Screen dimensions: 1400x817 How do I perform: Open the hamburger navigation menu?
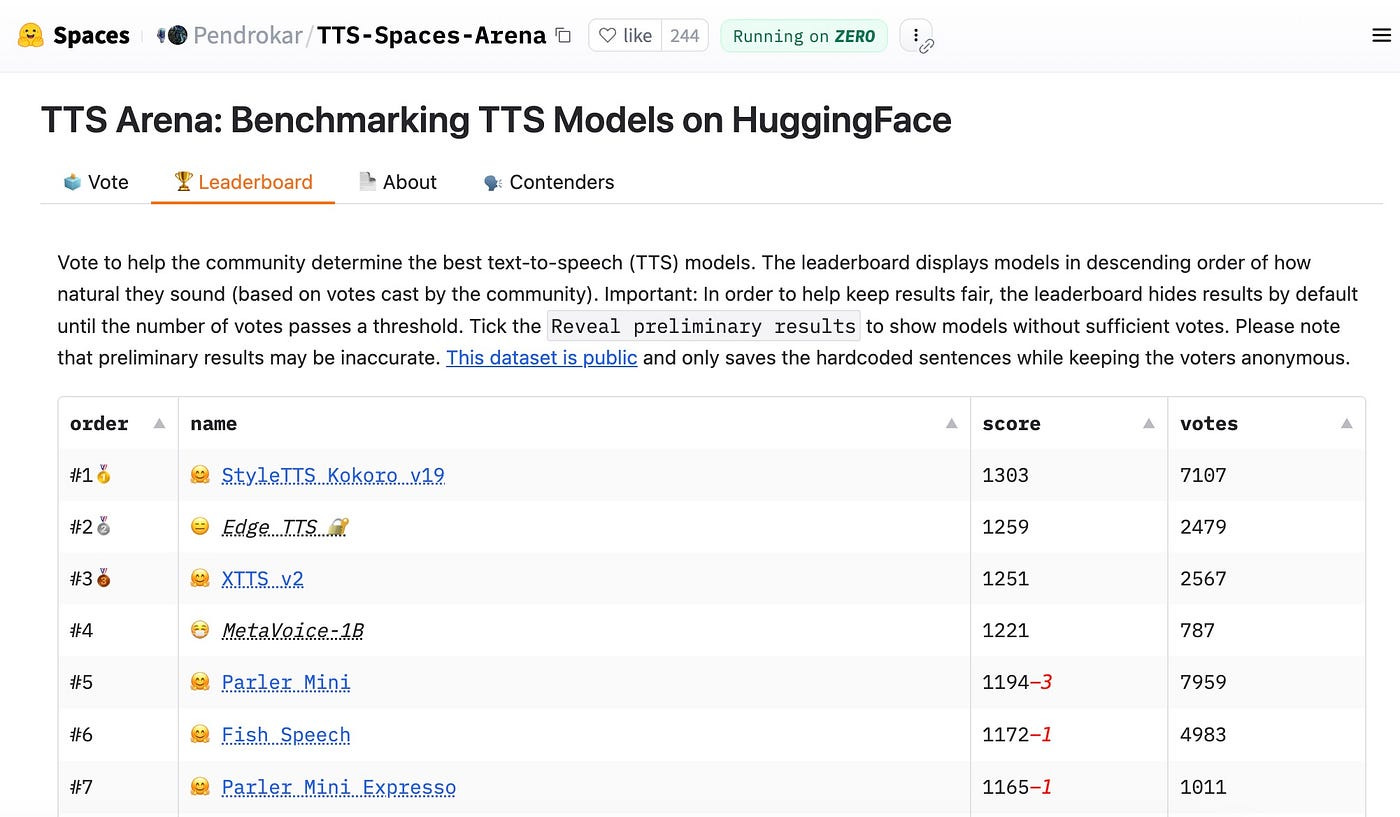coord(1381,36)
